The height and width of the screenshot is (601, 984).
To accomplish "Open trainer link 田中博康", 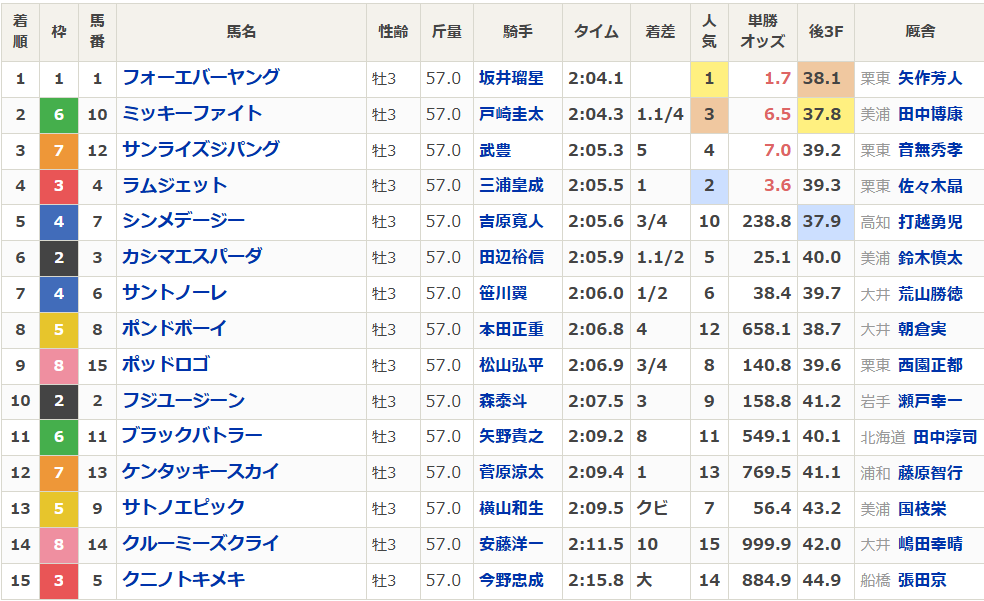I will pos(930,114).
